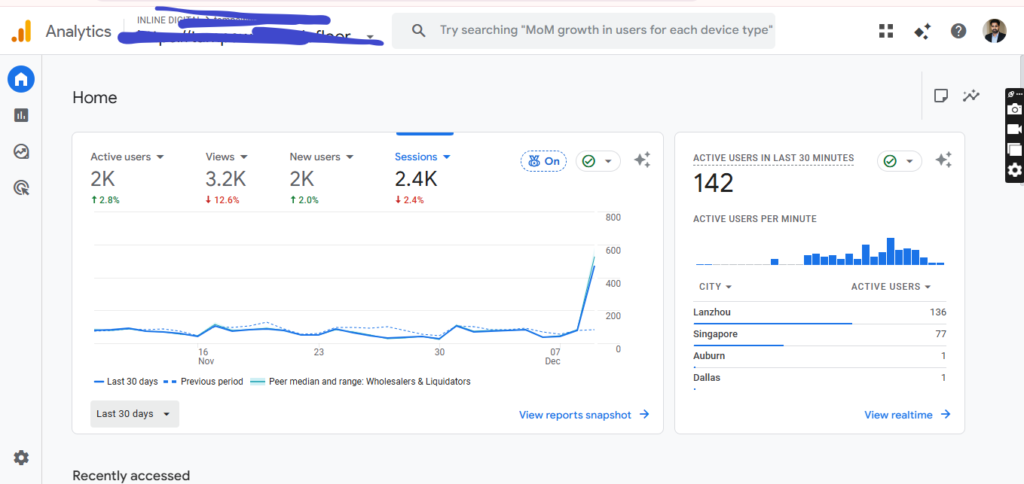The image size is (1024, 484).
Task: Open the realtime card data quality dropdown
Action: pos(899,161)
